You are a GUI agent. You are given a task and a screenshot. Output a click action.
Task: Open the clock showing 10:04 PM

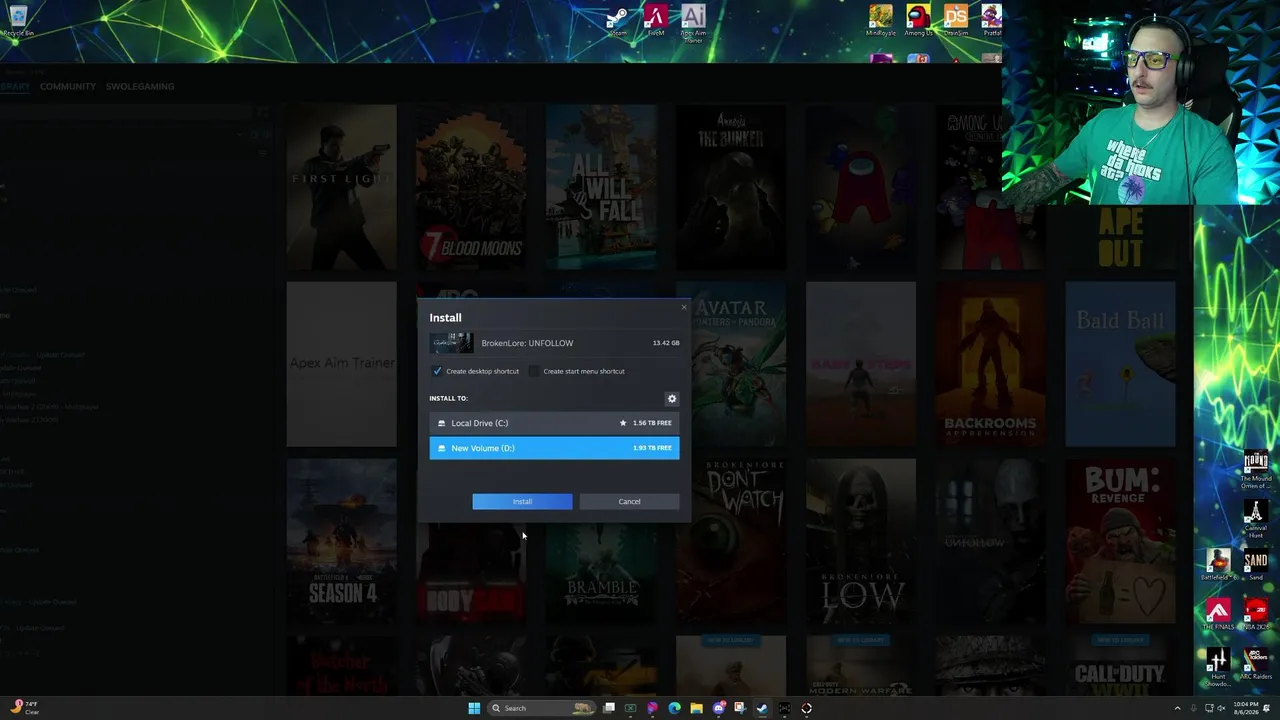coord(1247,708)
